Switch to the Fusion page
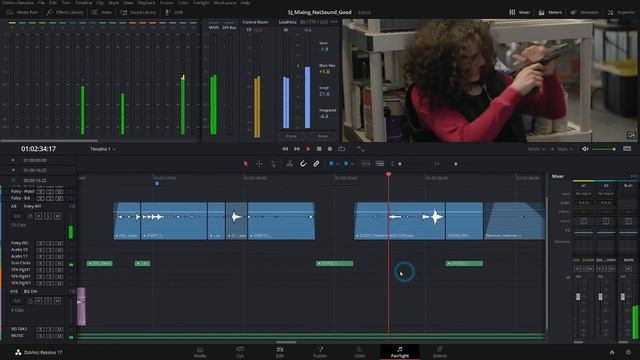The height and width of the screenshot is (360, 640). click(x=320, y=352)
